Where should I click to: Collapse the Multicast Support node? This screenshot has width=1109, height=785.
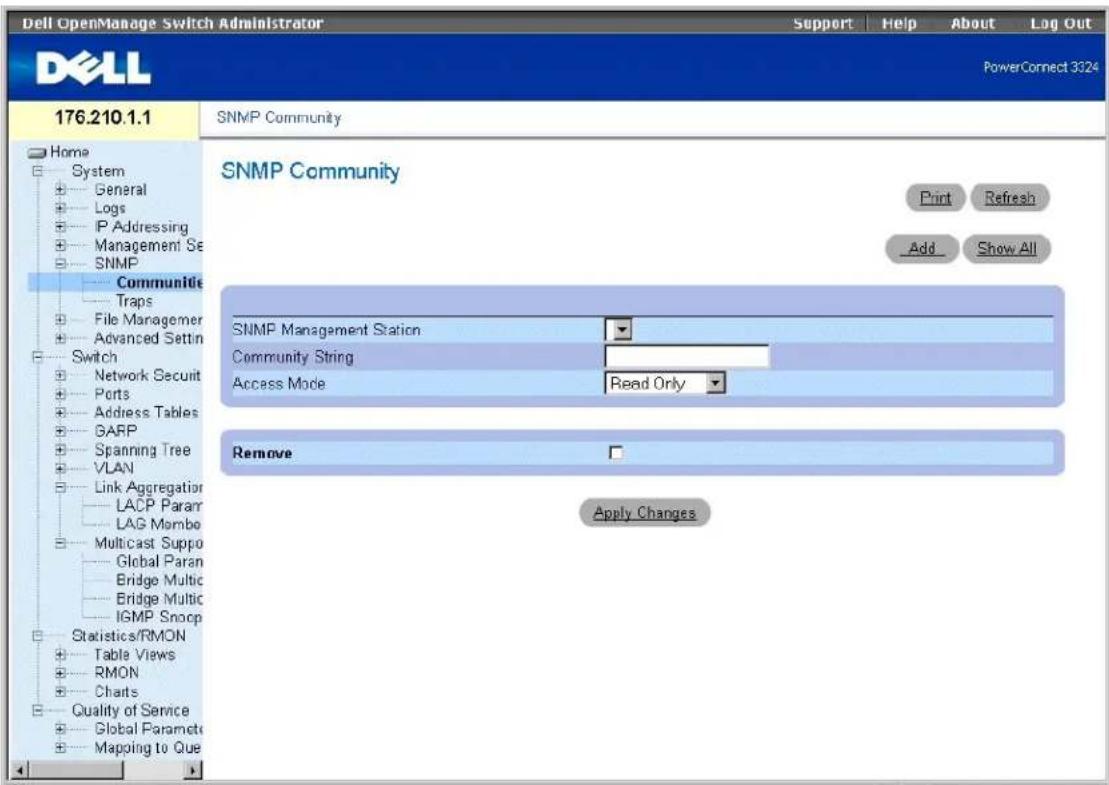coord(61,543)
